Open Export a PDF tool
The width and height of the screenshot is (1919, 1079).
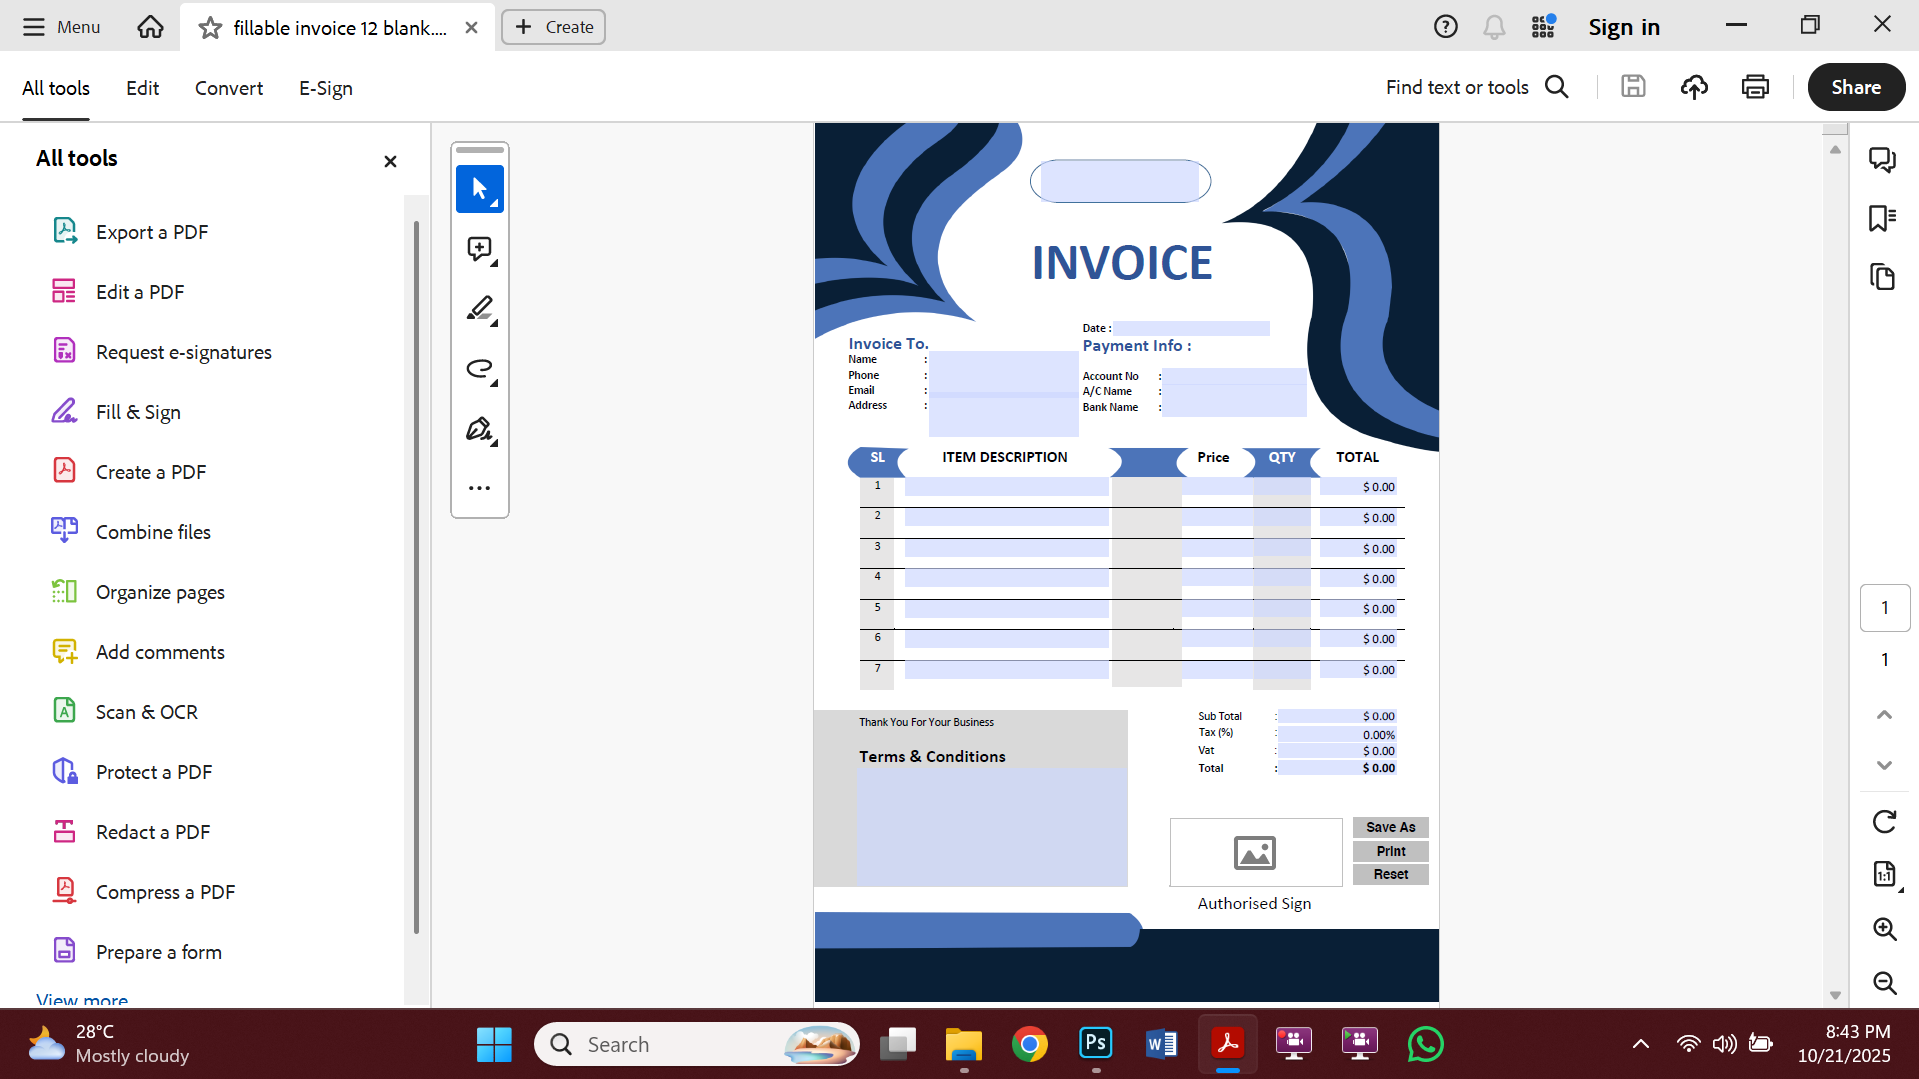click(151, 231)
